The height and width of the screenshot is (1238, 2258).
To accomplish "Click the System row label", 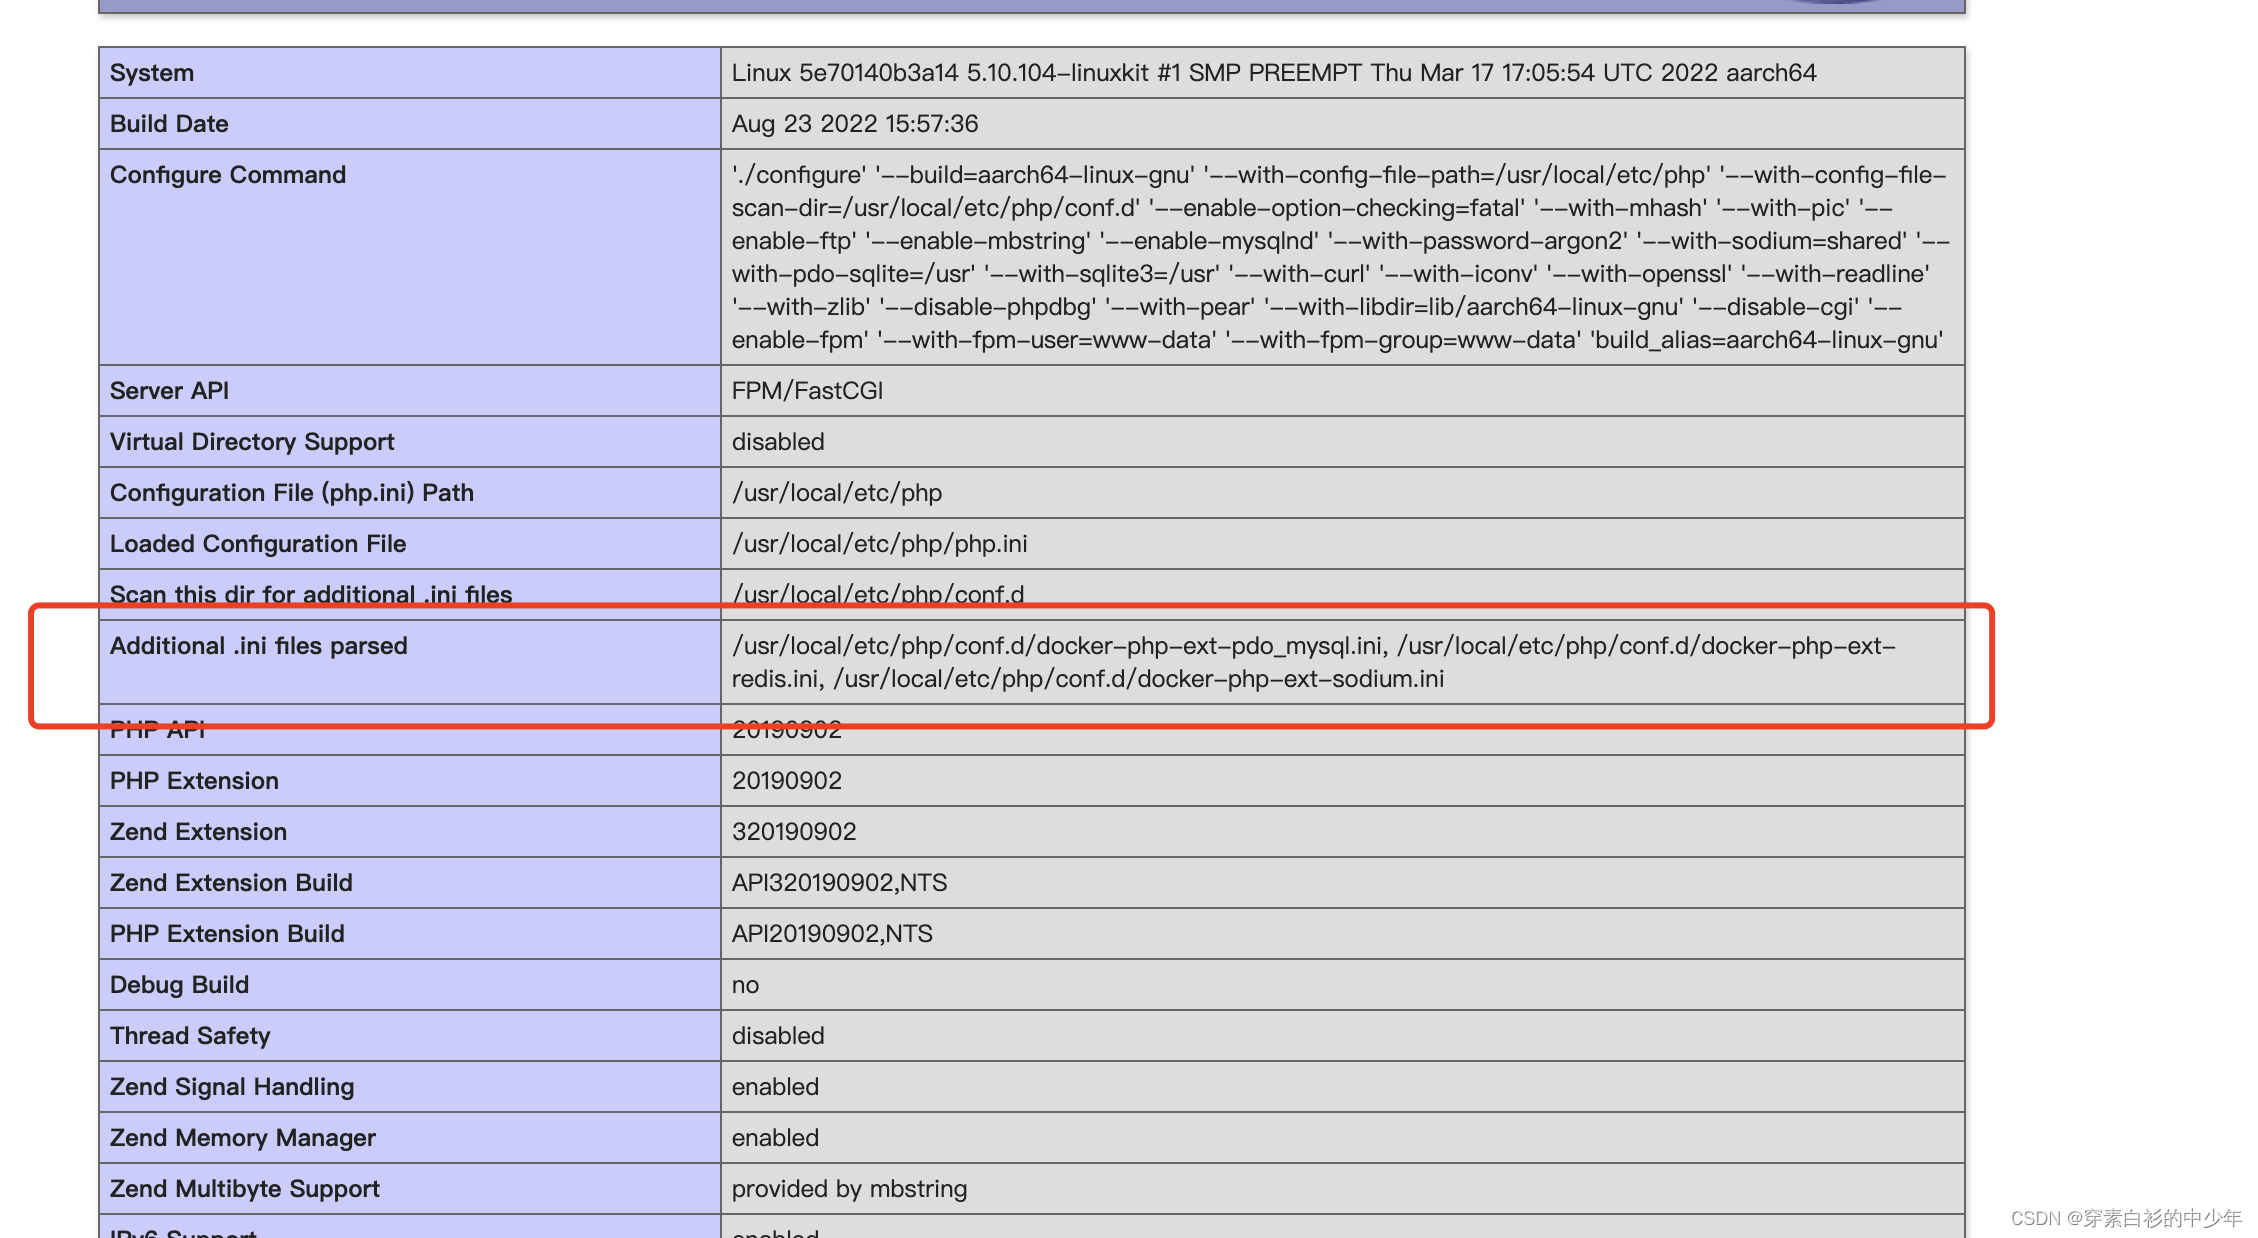I will (152, 73).
